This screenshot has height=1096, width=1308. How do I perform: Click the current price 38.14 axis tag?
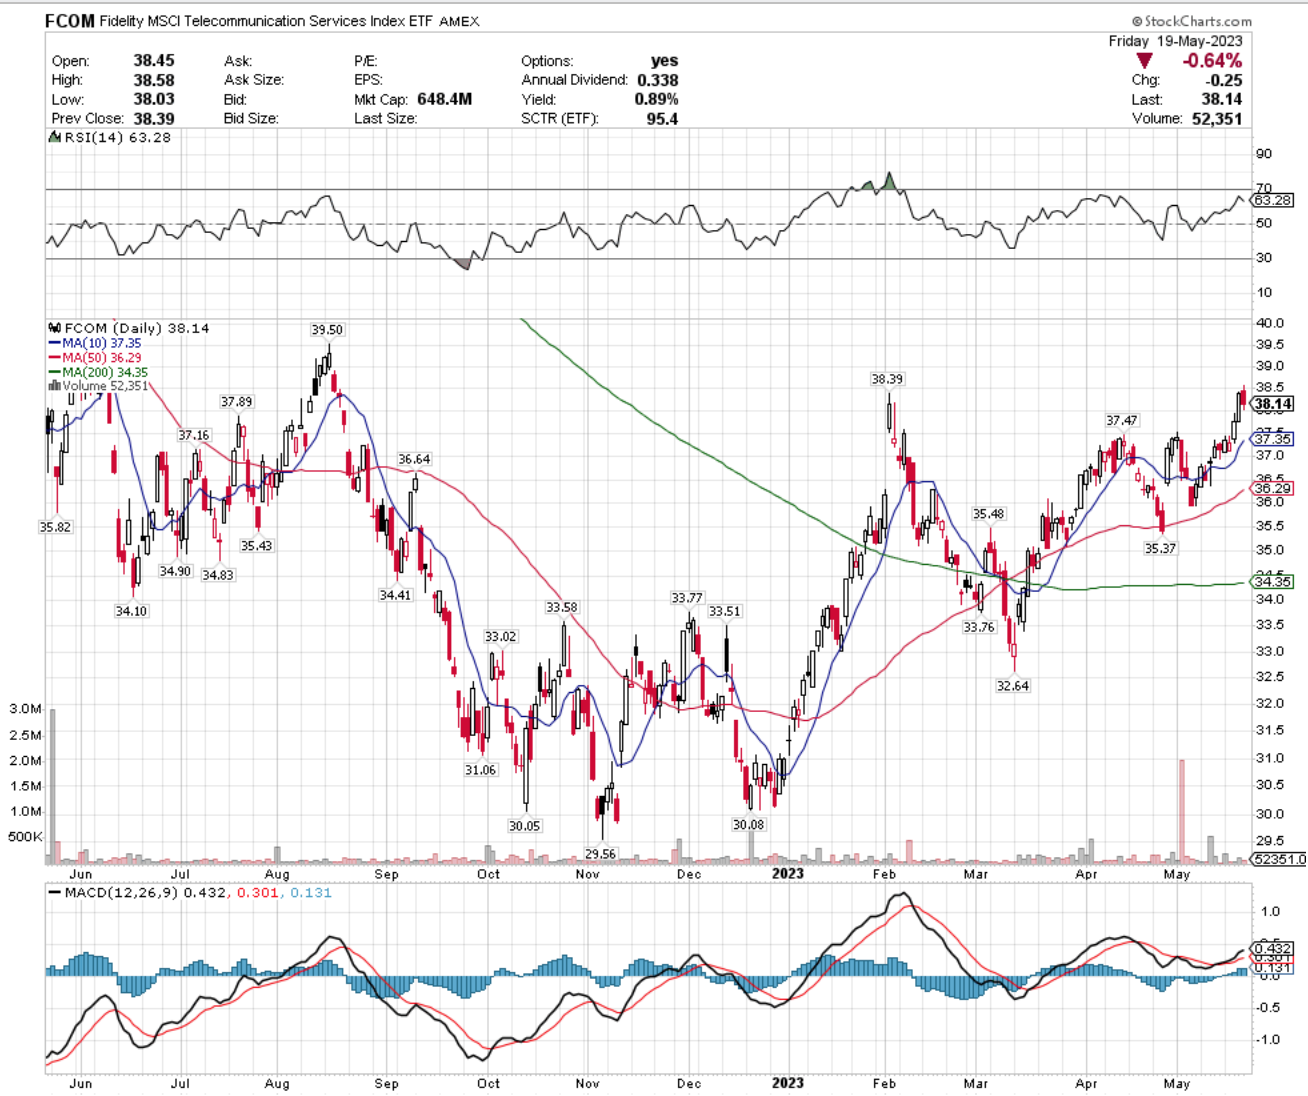pyautogui.click(x=1273, y=404)
